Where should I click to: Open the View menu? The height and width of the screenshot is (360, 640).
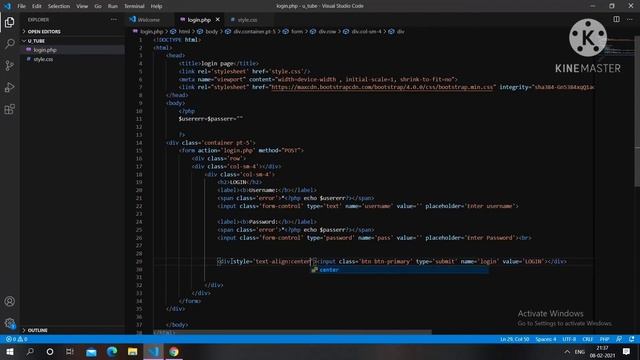click(x=82, y=6)
